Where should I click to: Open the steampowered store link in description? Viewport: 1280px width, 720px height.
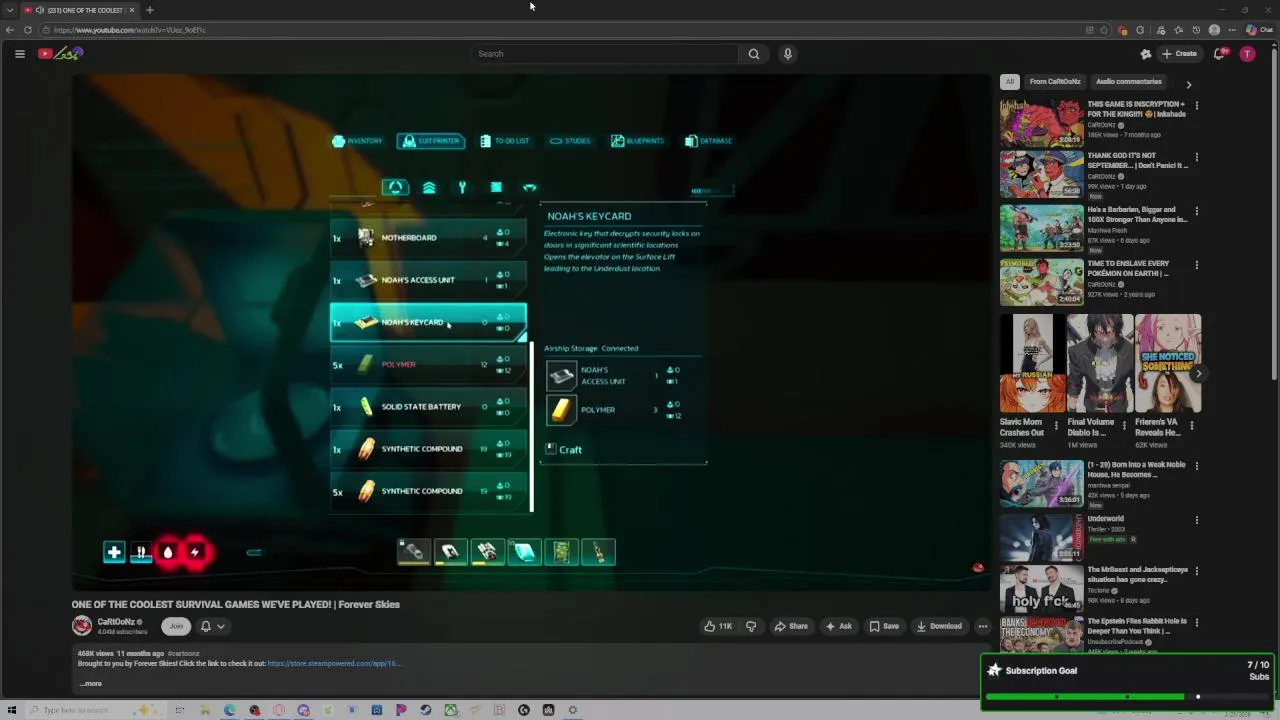point(333,663)
